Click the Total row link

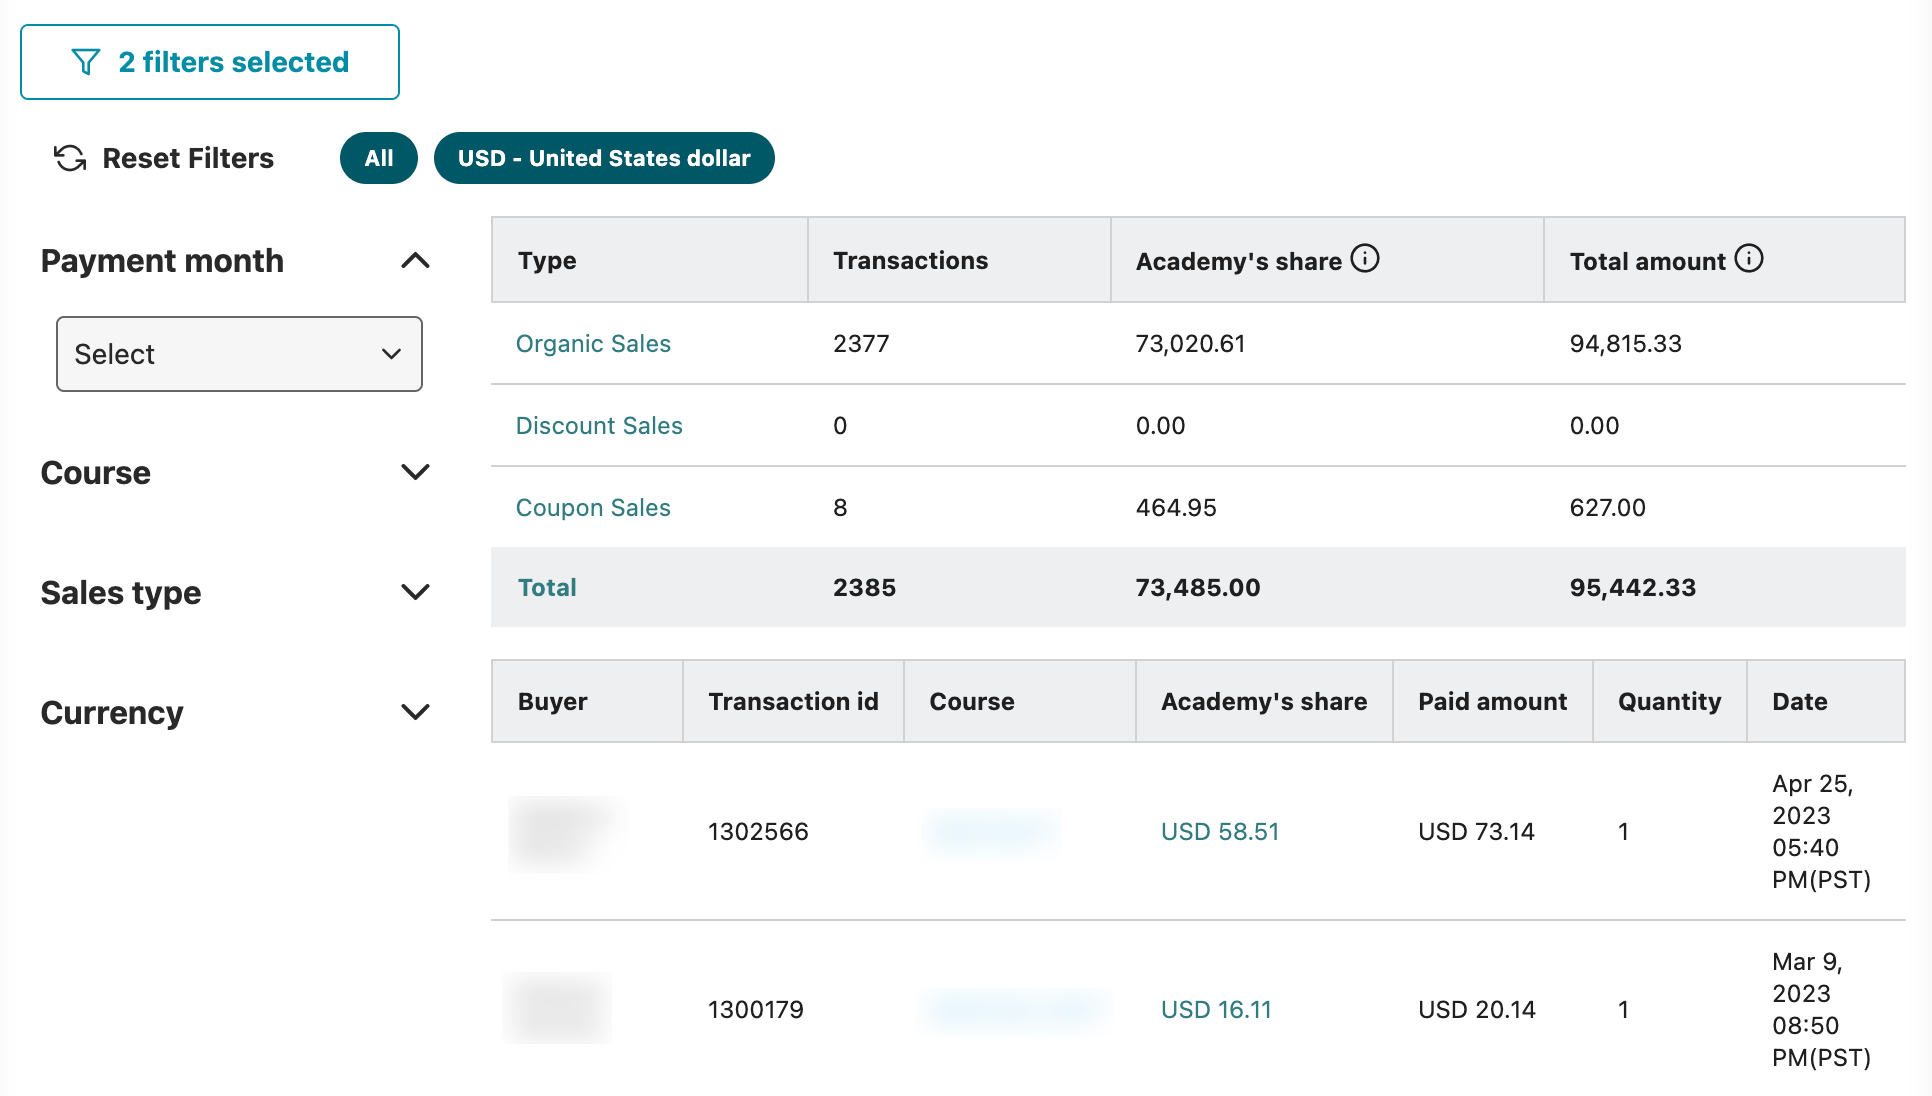pos(547,588)
